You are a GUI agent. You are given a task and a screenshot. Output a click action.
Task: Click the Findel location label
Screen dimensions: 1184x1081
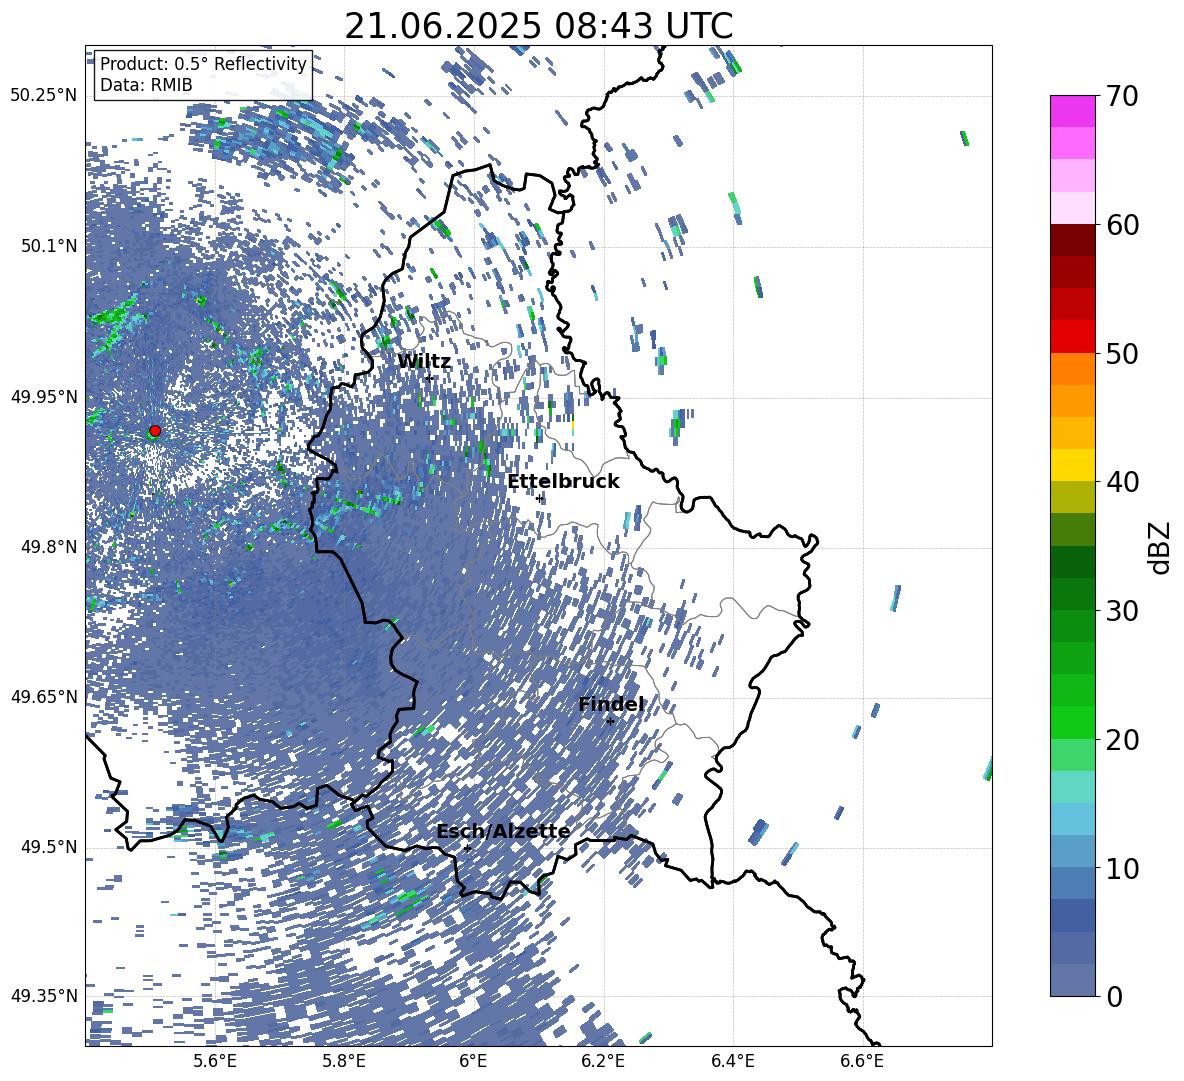click(x=611, y=704)
